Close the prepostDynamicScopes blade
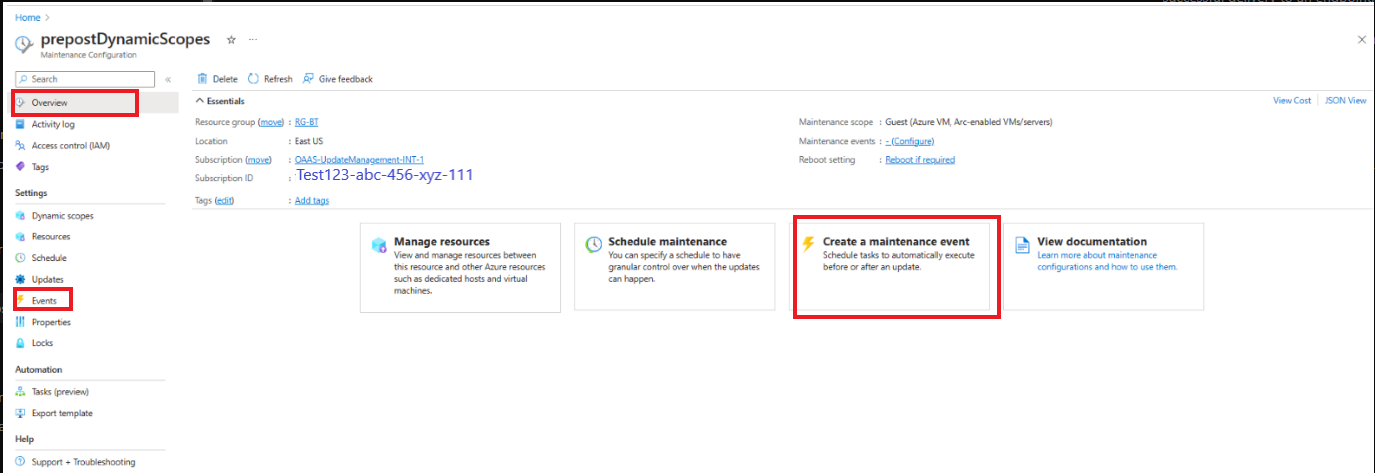The image size is (1375, 473). [x=1361, y=39]
